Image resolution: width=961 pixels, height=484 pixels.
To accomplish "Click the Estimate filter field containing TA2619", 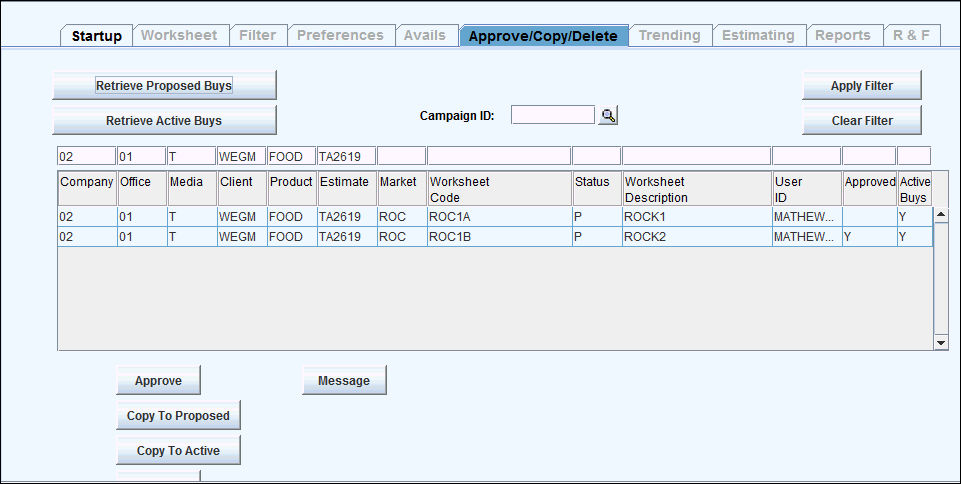I will point(346,156).
